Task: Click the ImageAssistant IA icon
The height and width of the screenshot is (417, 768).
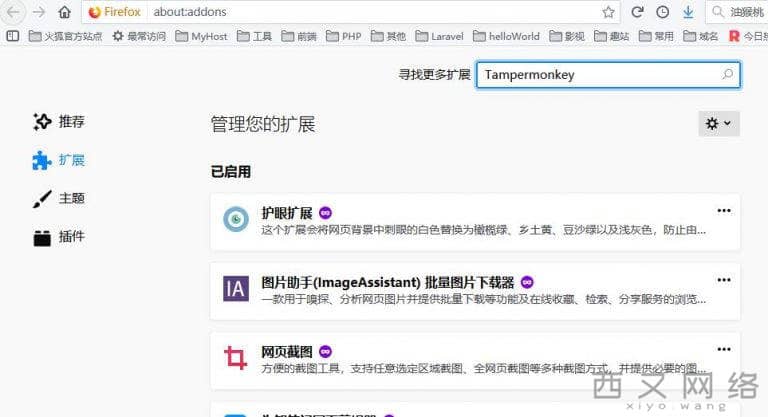Action: tap(236, 289)
